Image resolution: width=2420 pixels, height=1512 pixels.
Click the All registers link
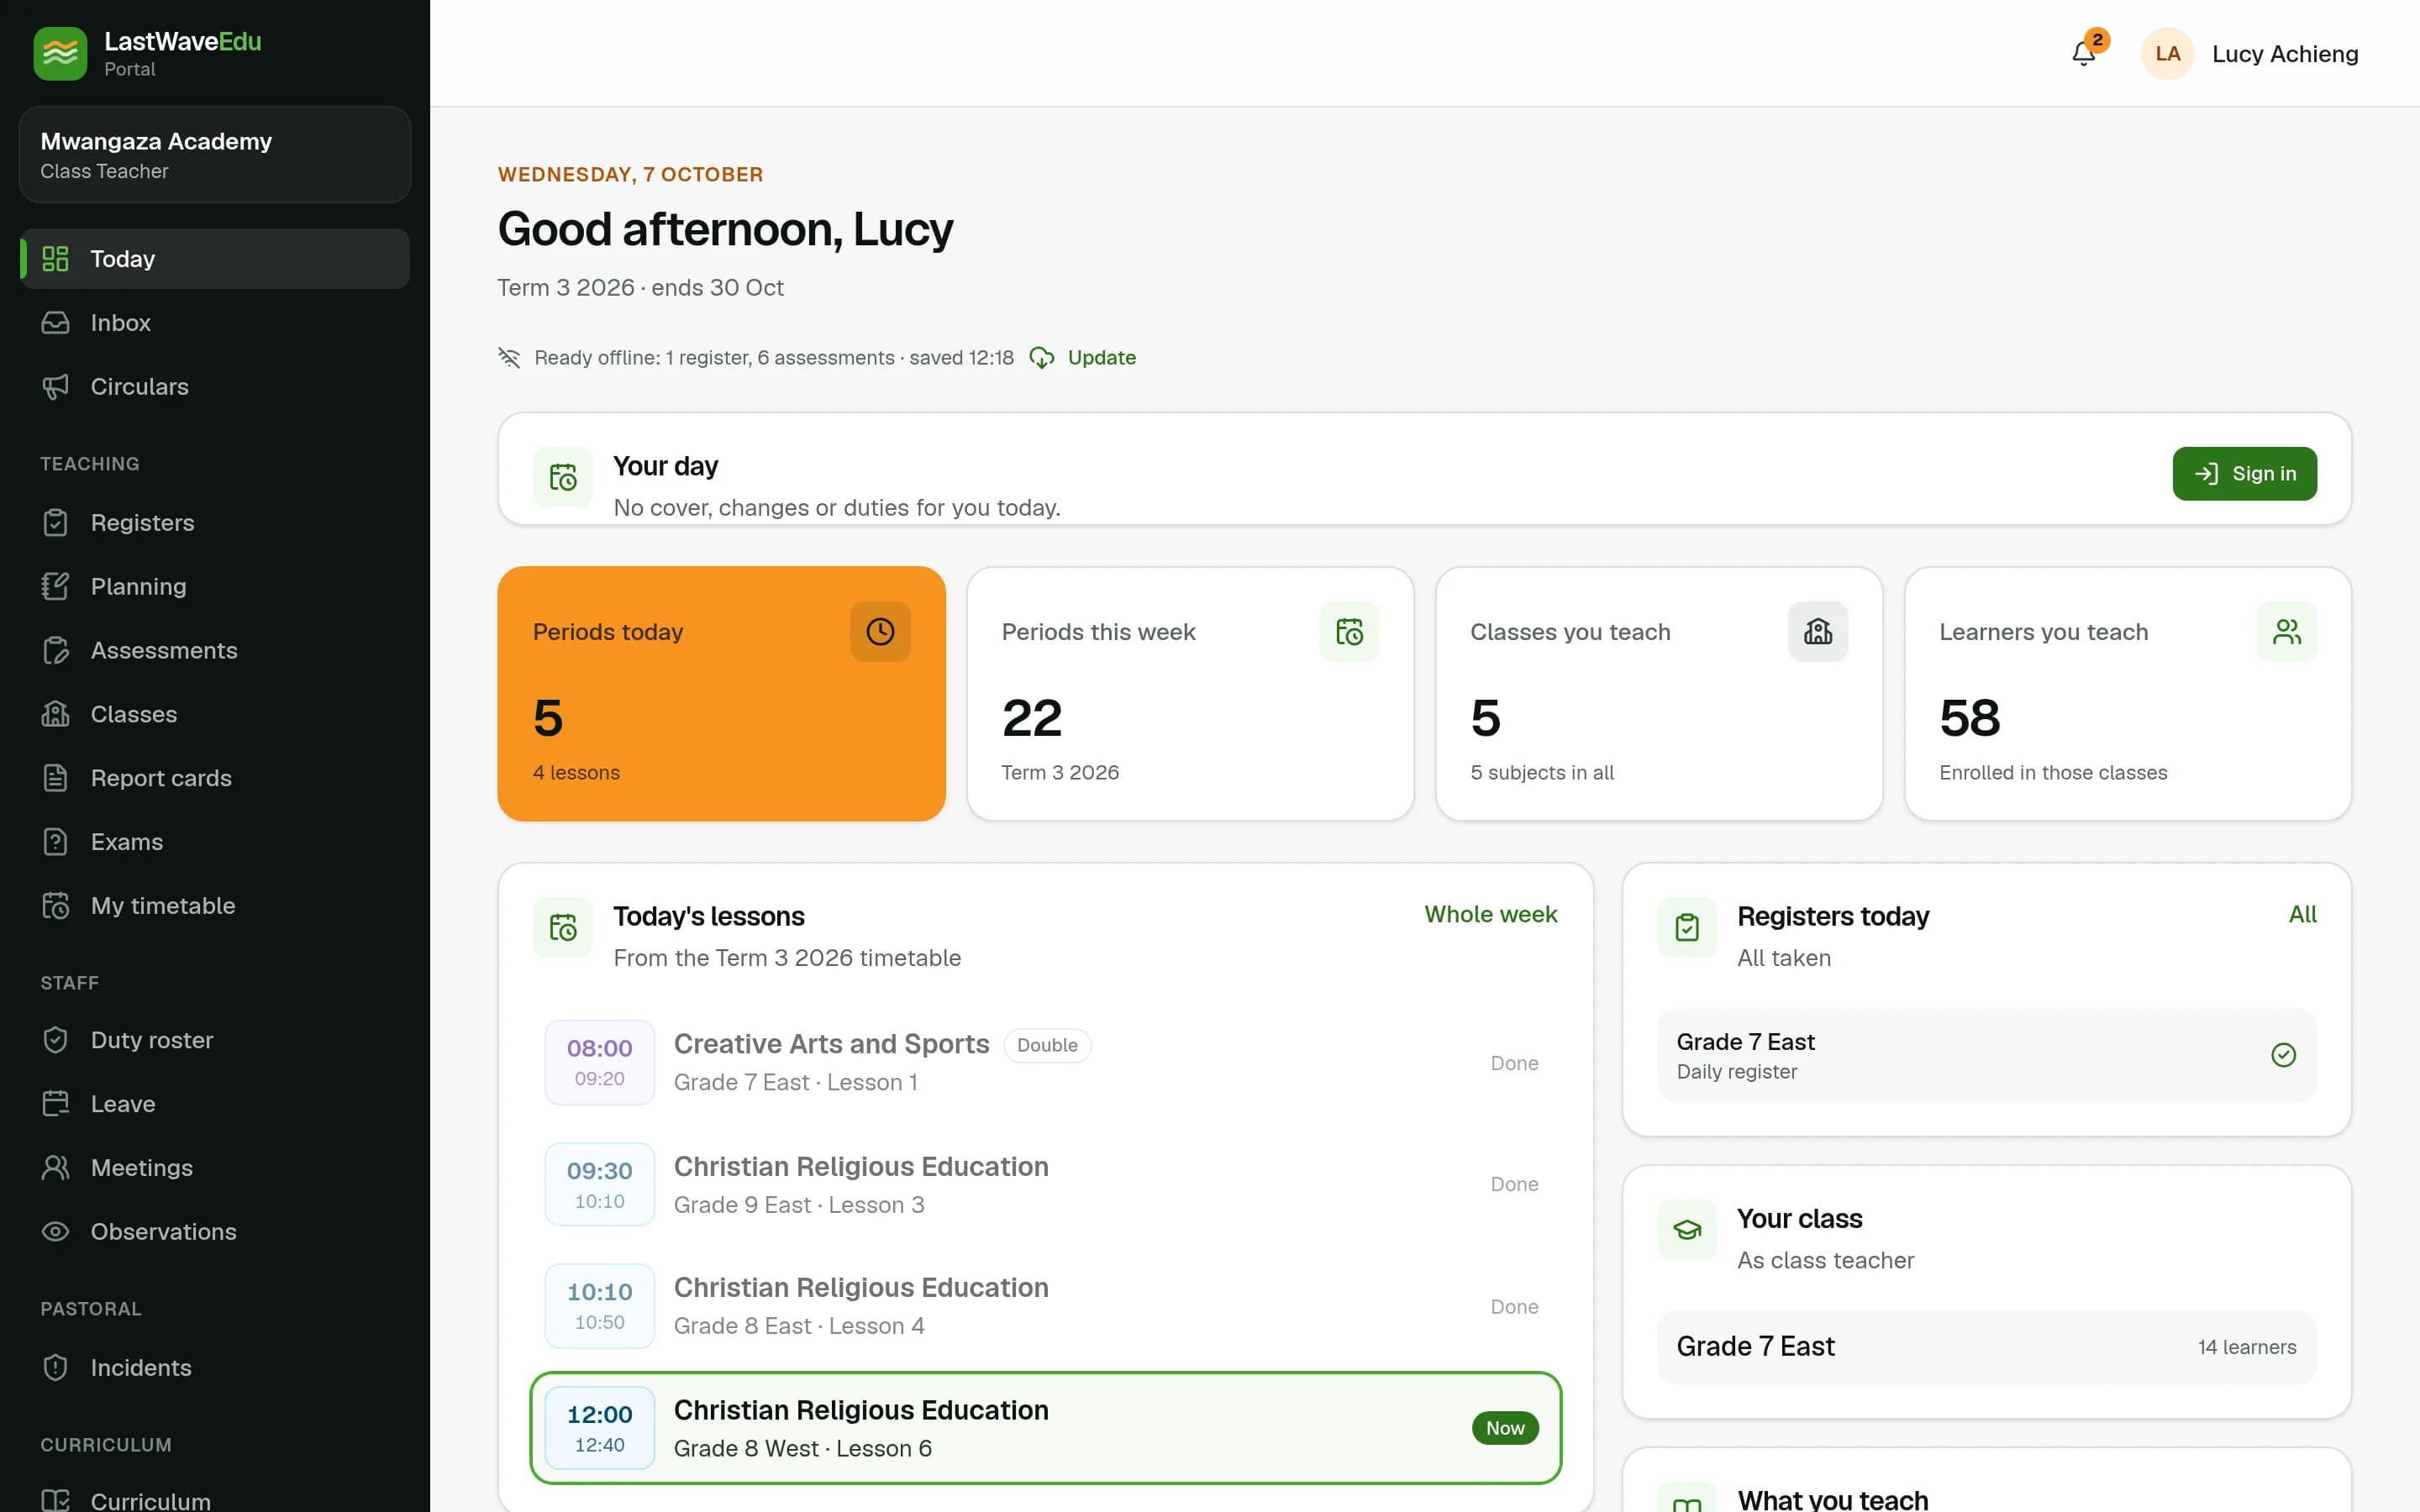pyautogui.click(x=2302, y=914)
